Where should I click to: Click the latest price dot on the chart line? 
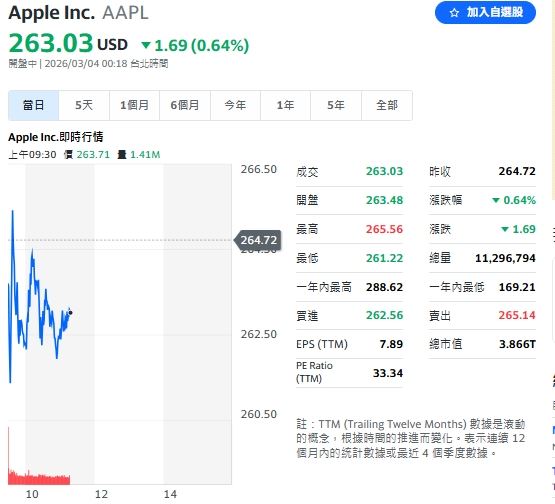70,313
